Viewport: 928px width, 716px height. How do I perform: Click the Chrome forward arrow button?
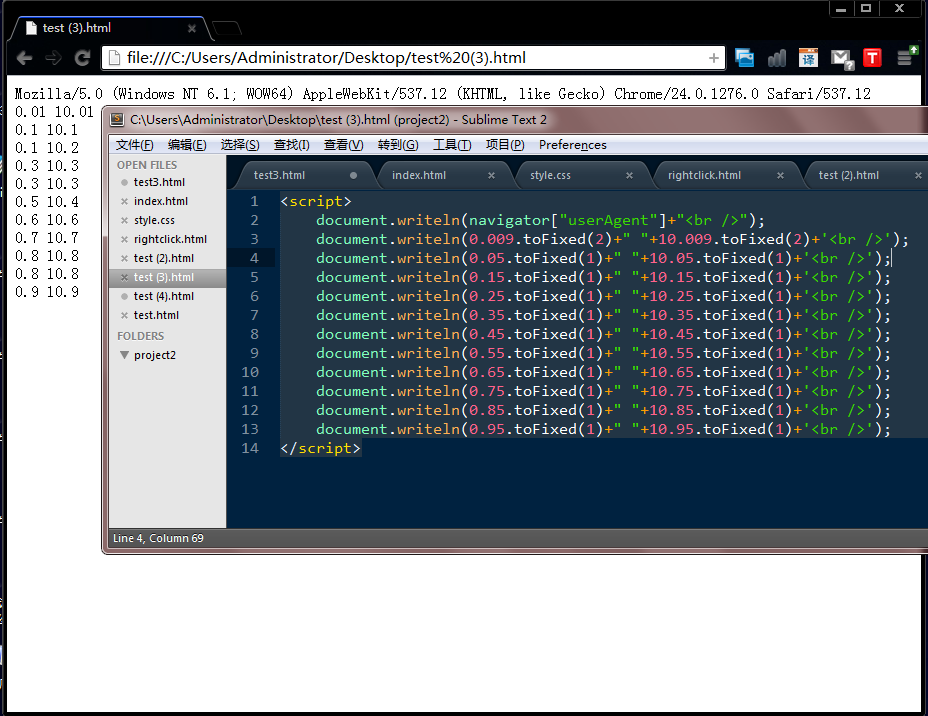click(x=53, y=58)
